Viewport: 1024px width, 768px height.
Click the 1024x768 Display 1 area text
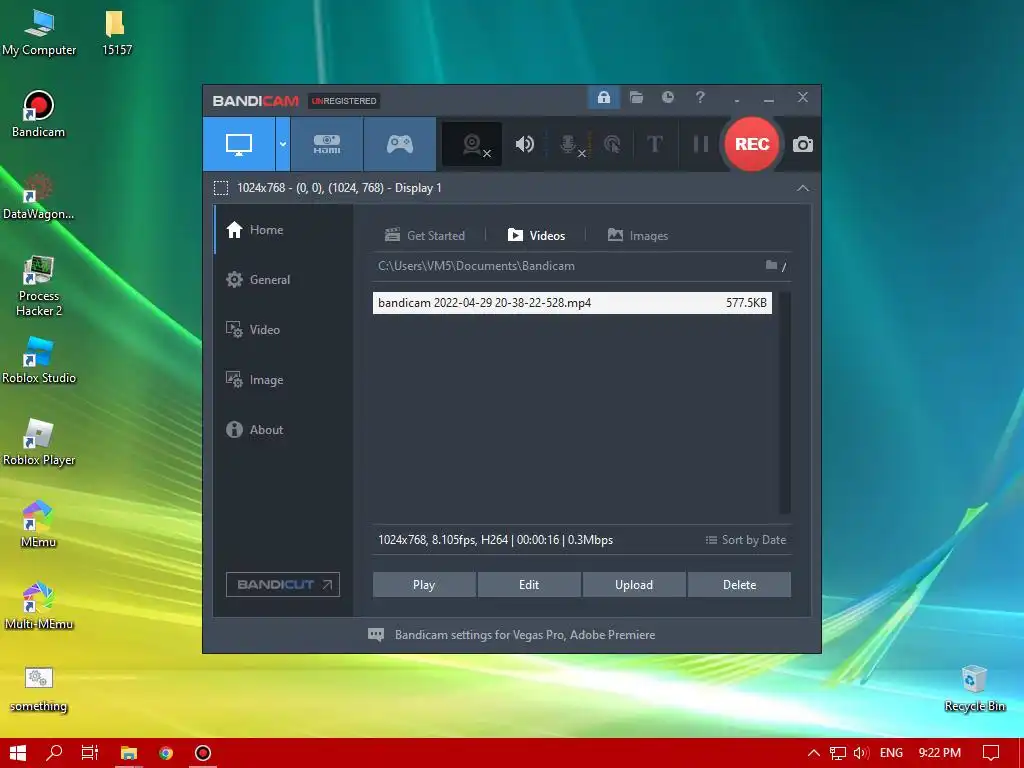coord(339,188)
